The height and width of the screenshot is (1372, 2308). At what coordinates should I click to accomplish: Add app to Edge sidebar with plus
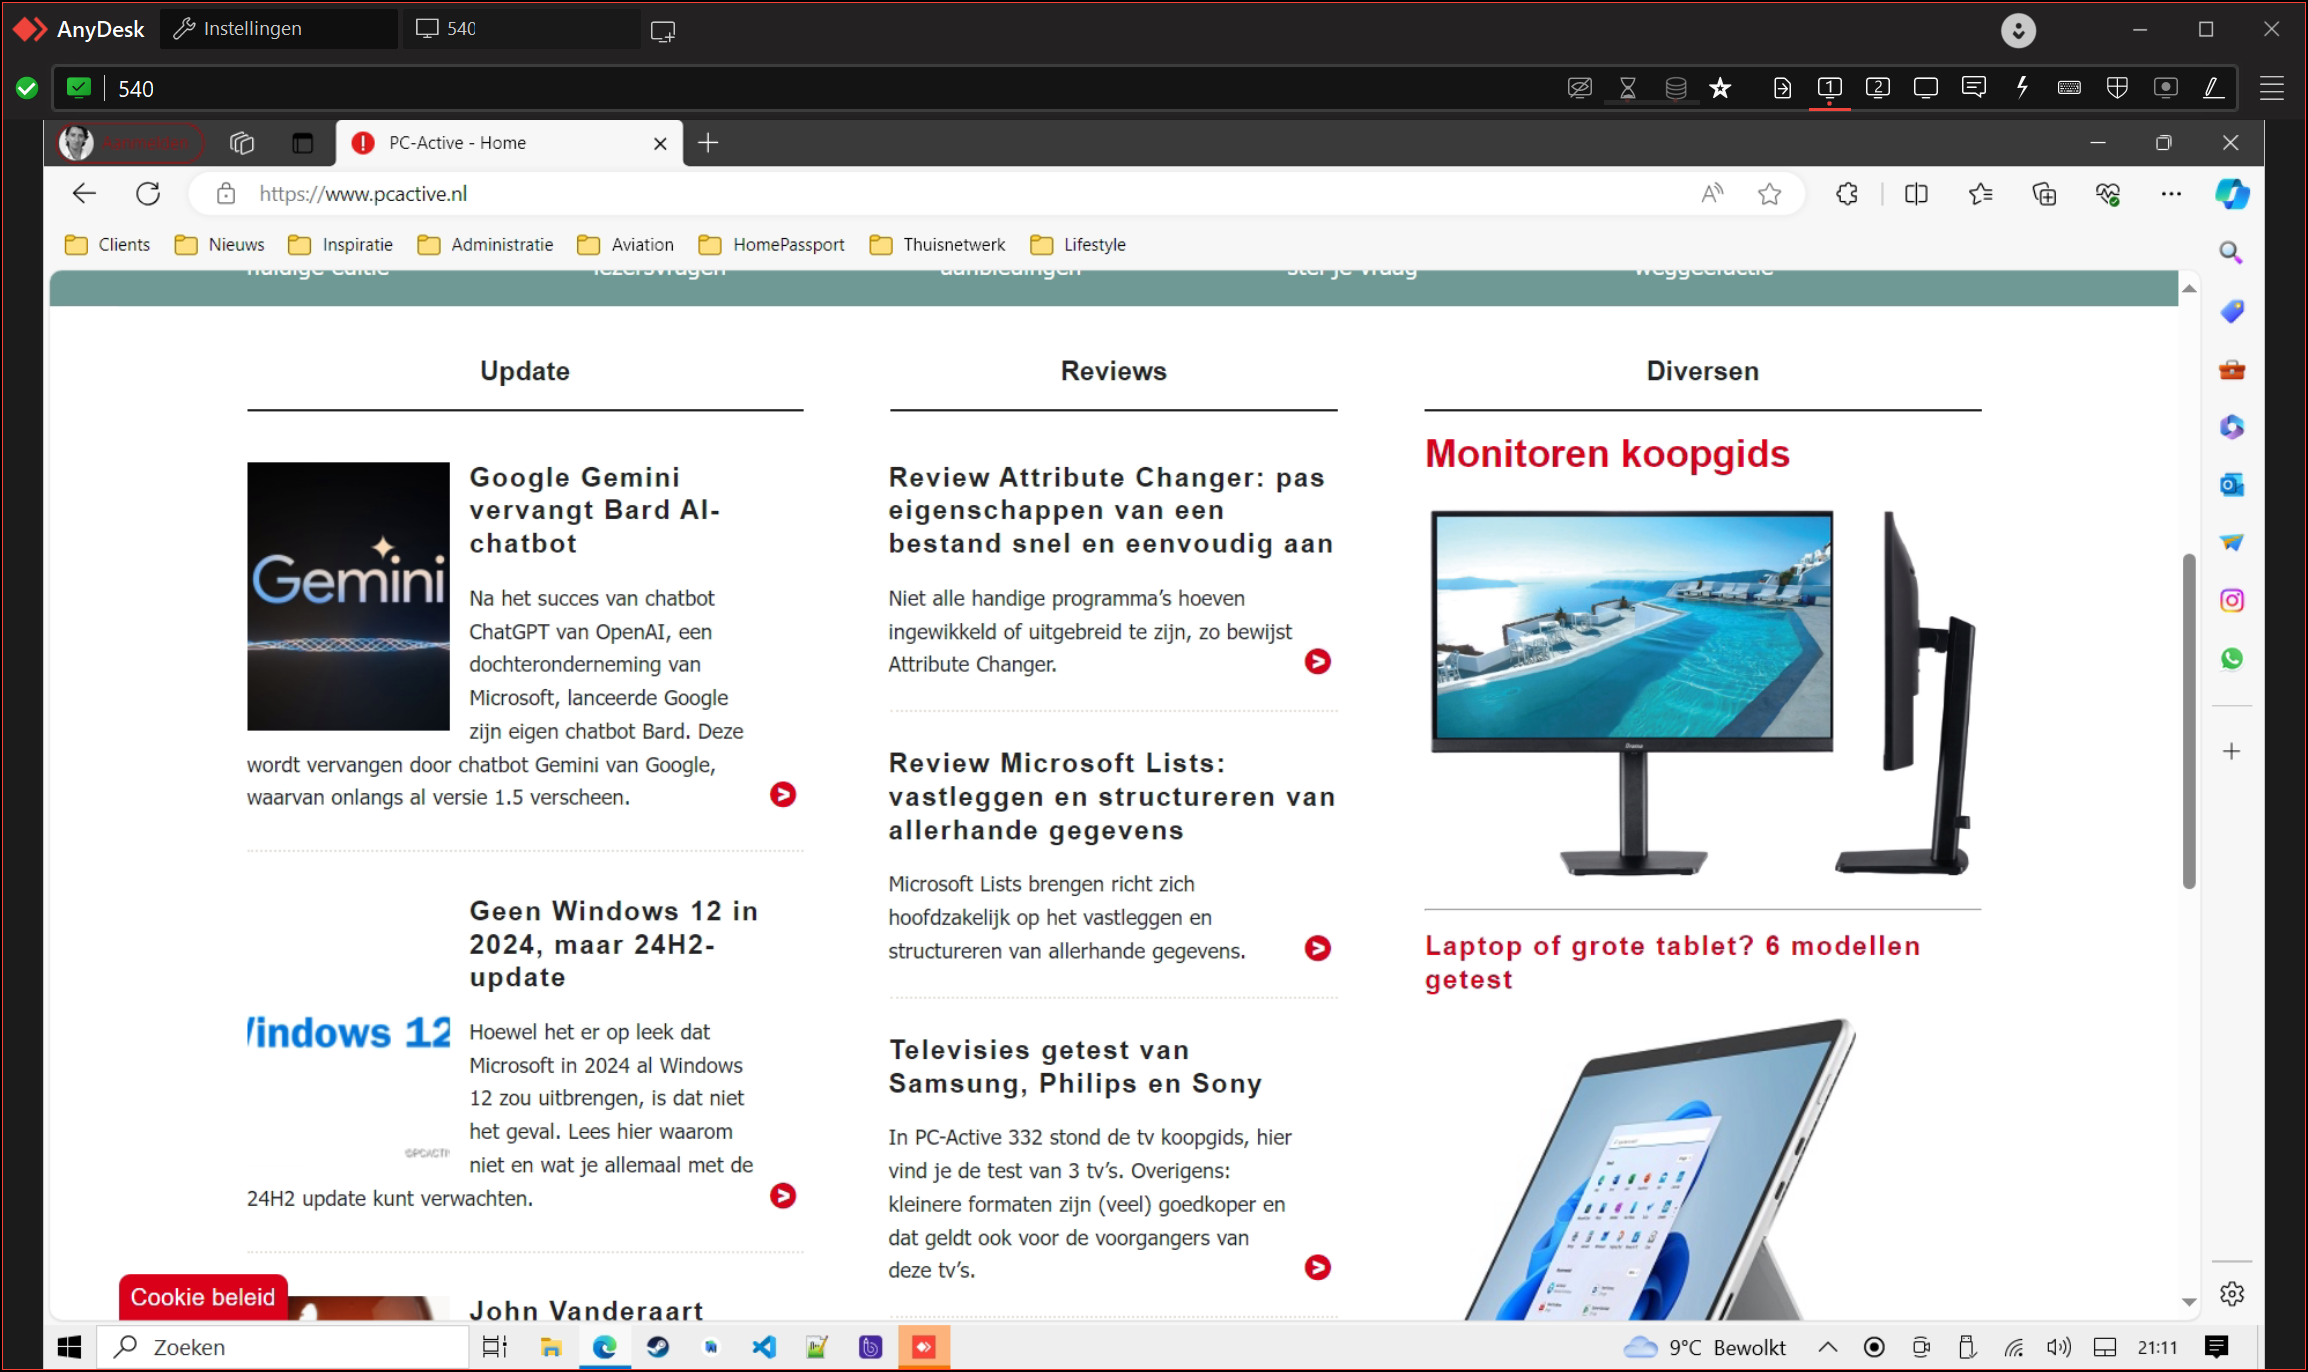point(2231,751)
